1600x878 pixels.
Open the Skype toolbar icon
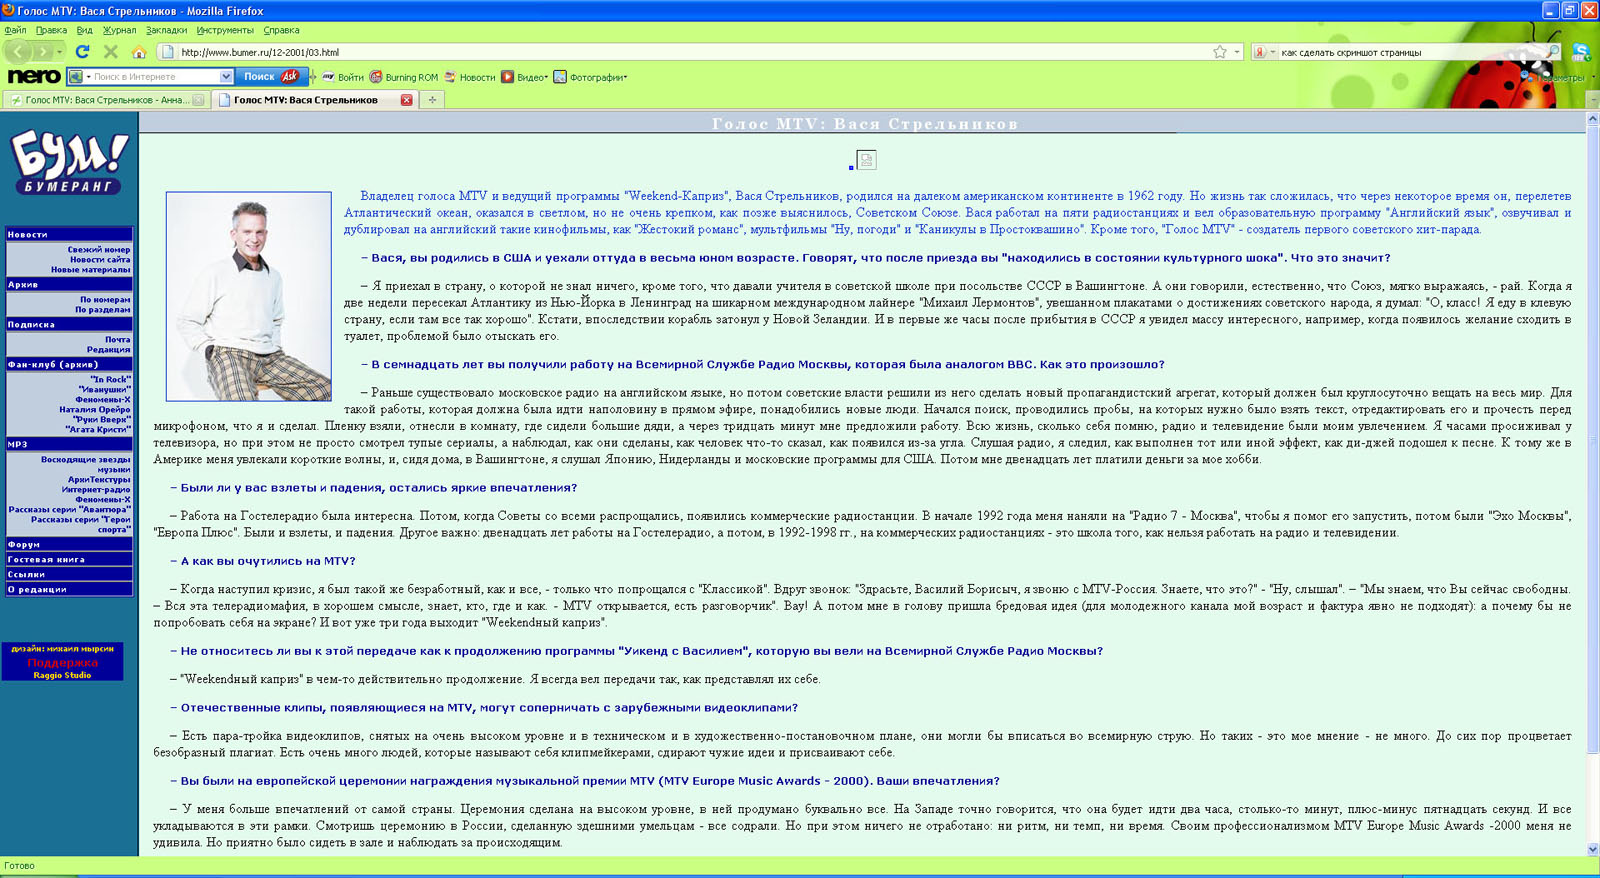coord(1581,52)
